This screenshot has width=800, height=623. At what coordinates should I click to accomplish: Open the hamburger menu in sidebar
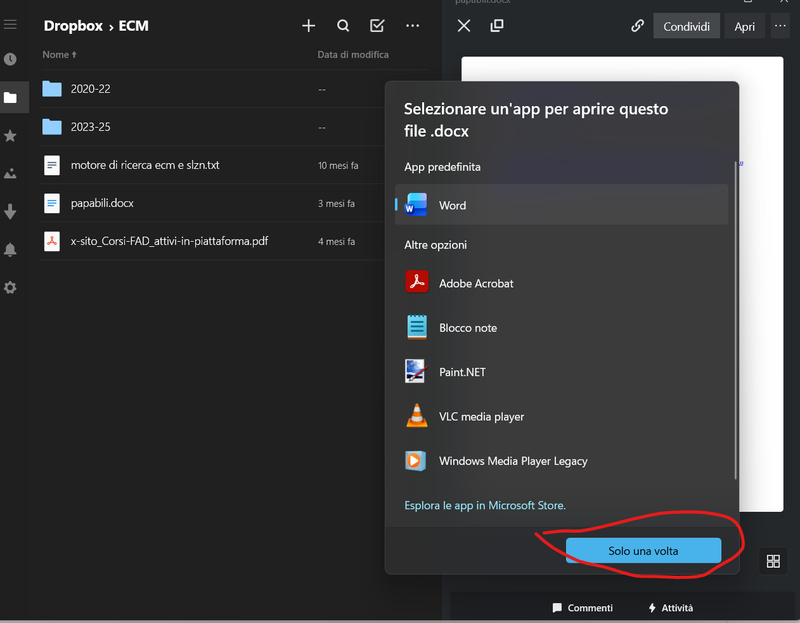(x=10, y=24)
